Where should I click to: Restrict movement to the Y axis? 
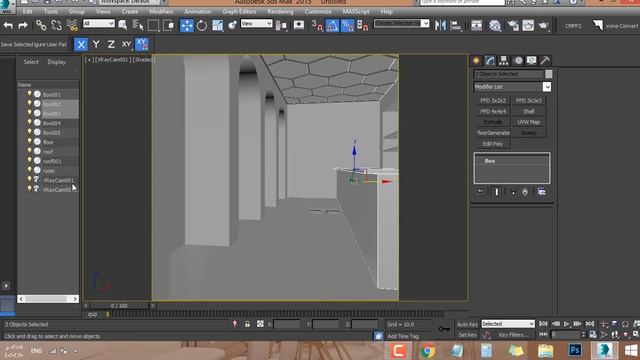[96, 44]
